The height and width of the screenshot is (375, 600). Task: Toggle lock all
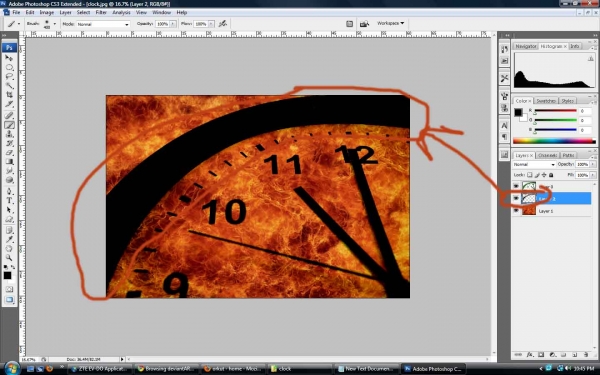551,175
